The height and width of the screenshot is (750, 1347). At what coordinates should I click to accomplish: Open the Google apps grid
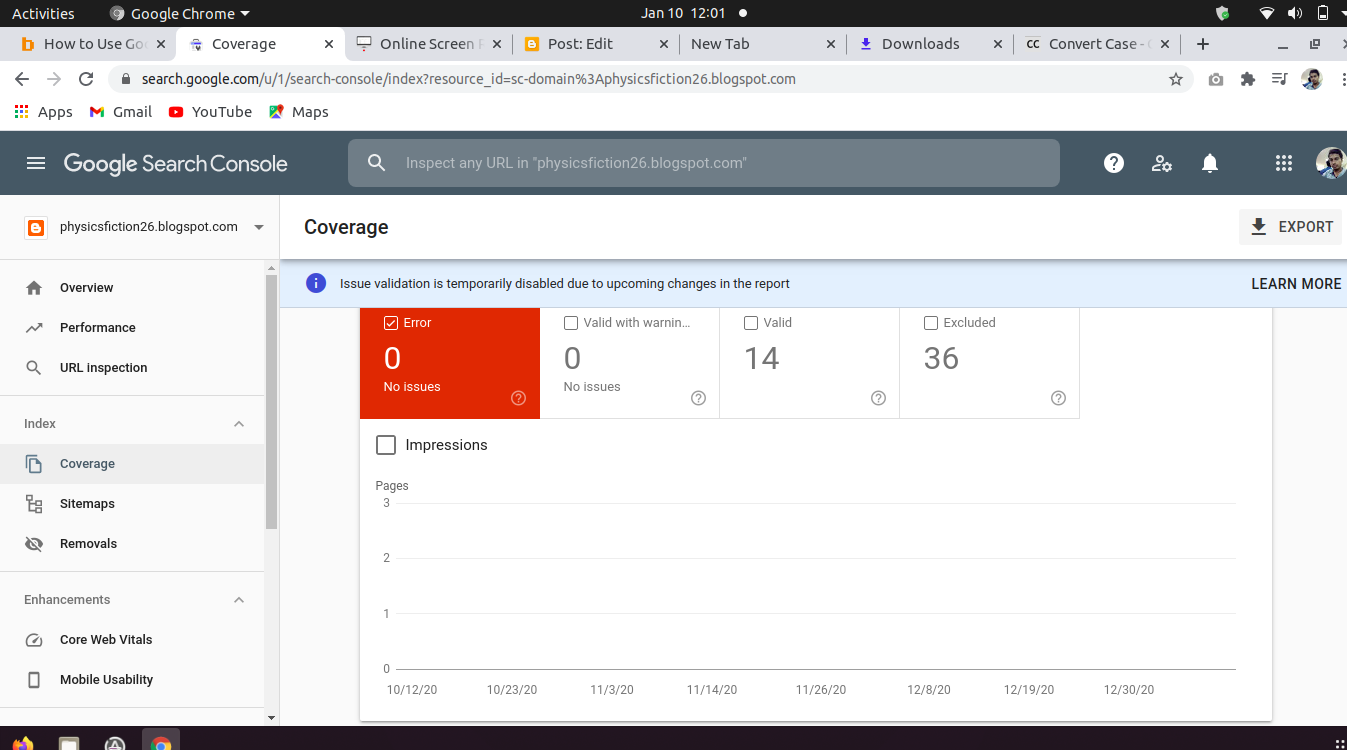pos(1284,163)
